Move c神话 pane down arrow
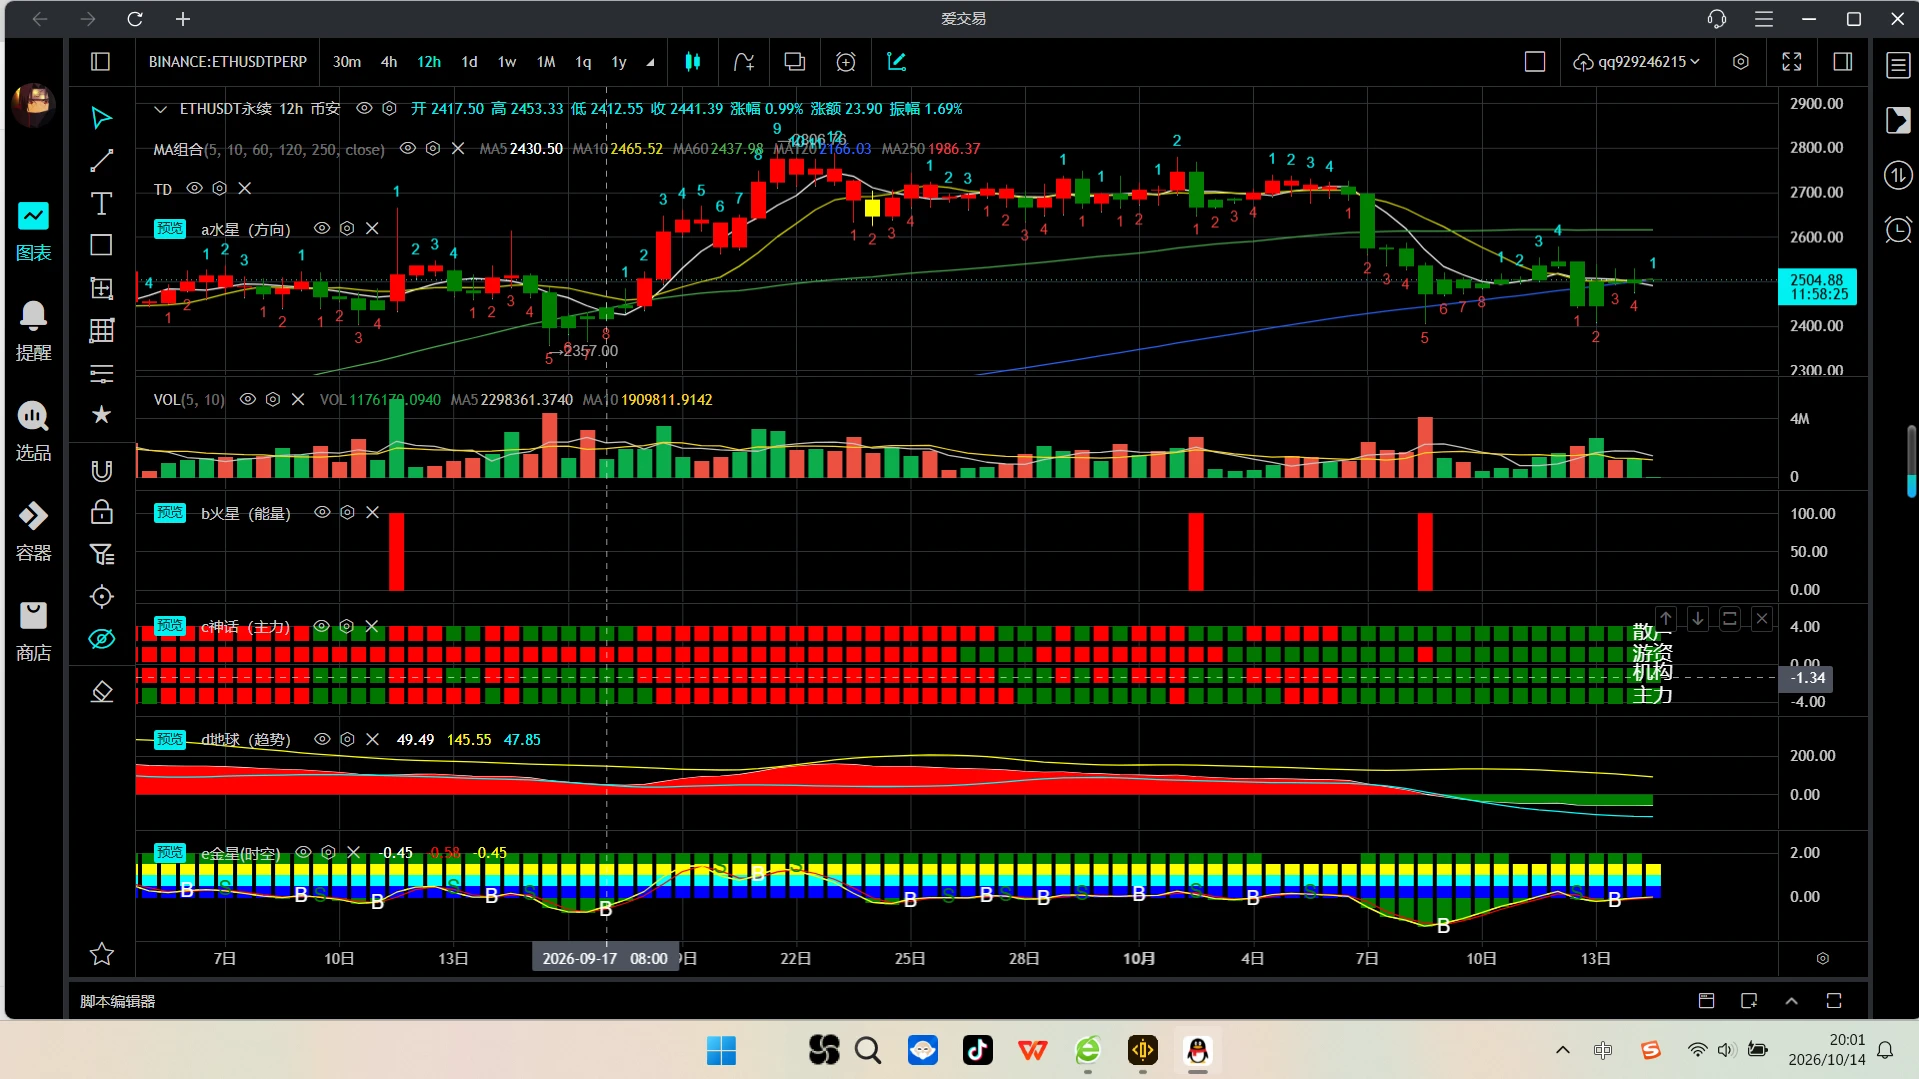The height and width of the screenshot is (1079, 1919). [1698, 619]
